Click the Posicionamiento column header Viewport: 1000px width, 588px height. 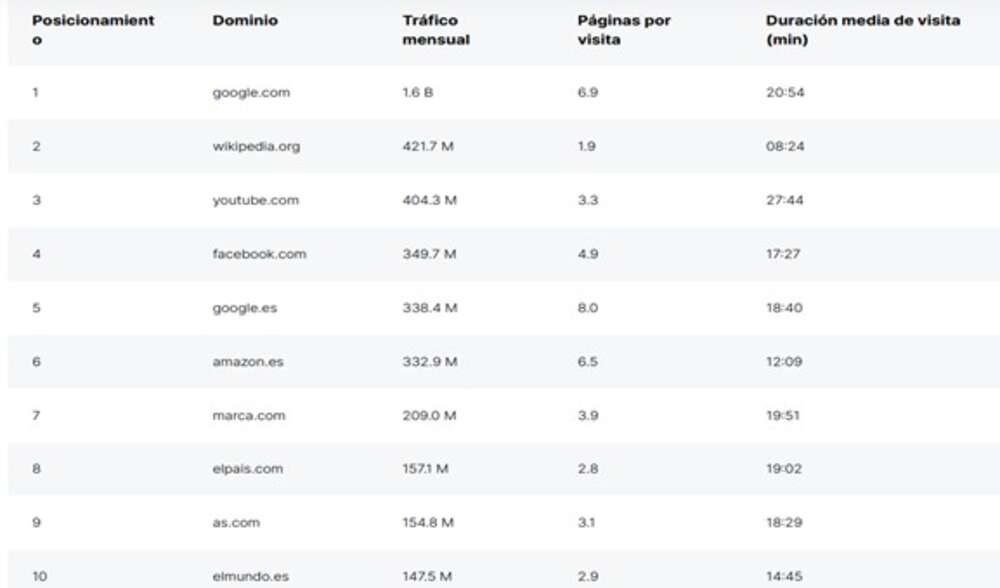(x=92, y=28)
